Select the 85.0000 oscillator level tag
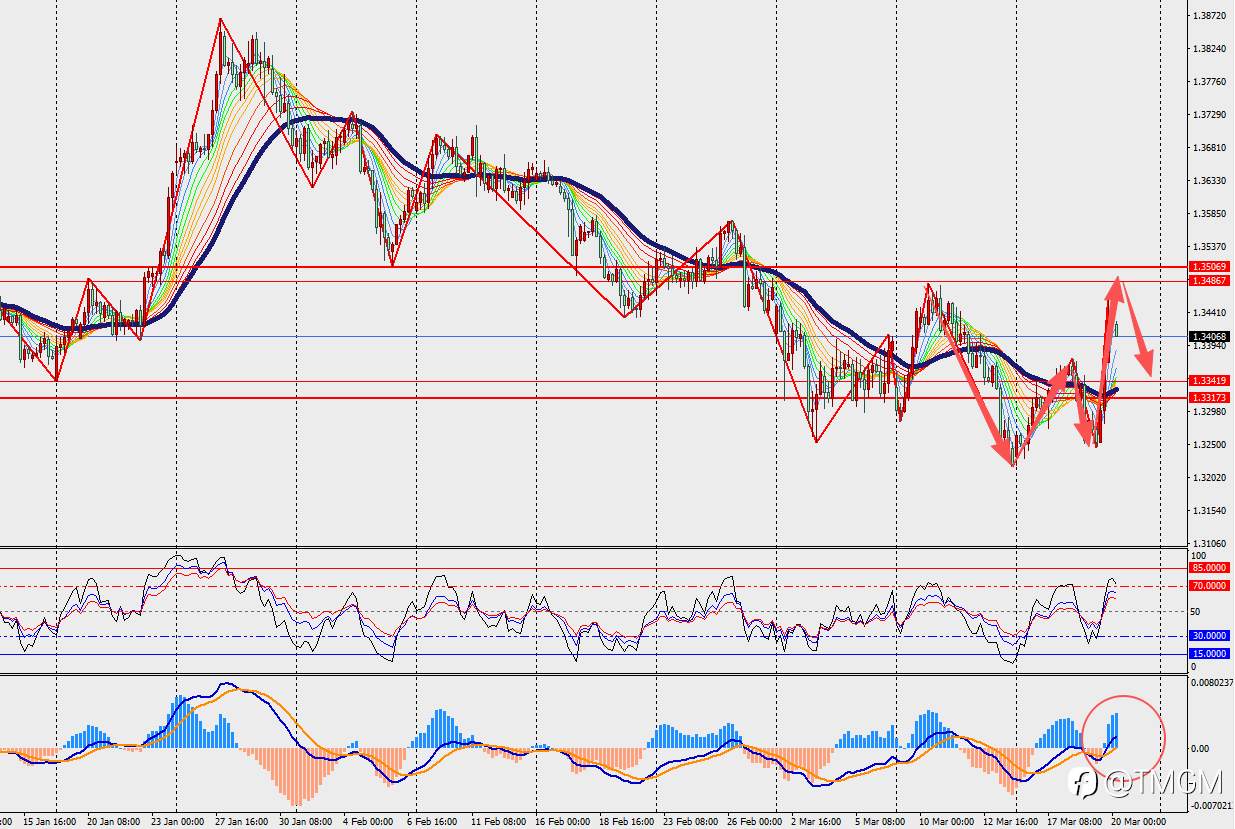 [x=1209, y=568]
